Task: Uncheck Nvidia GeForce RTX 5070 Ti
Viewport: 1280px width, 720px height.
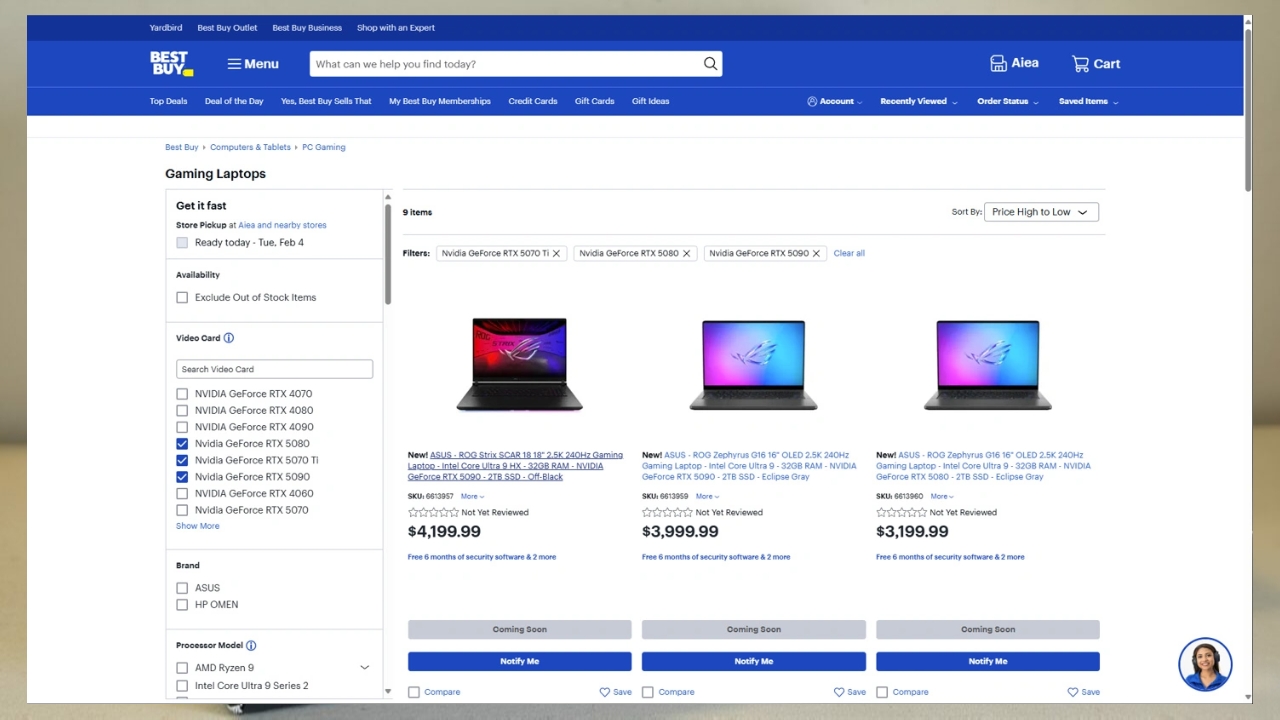Action: click(x=182, y=461)
